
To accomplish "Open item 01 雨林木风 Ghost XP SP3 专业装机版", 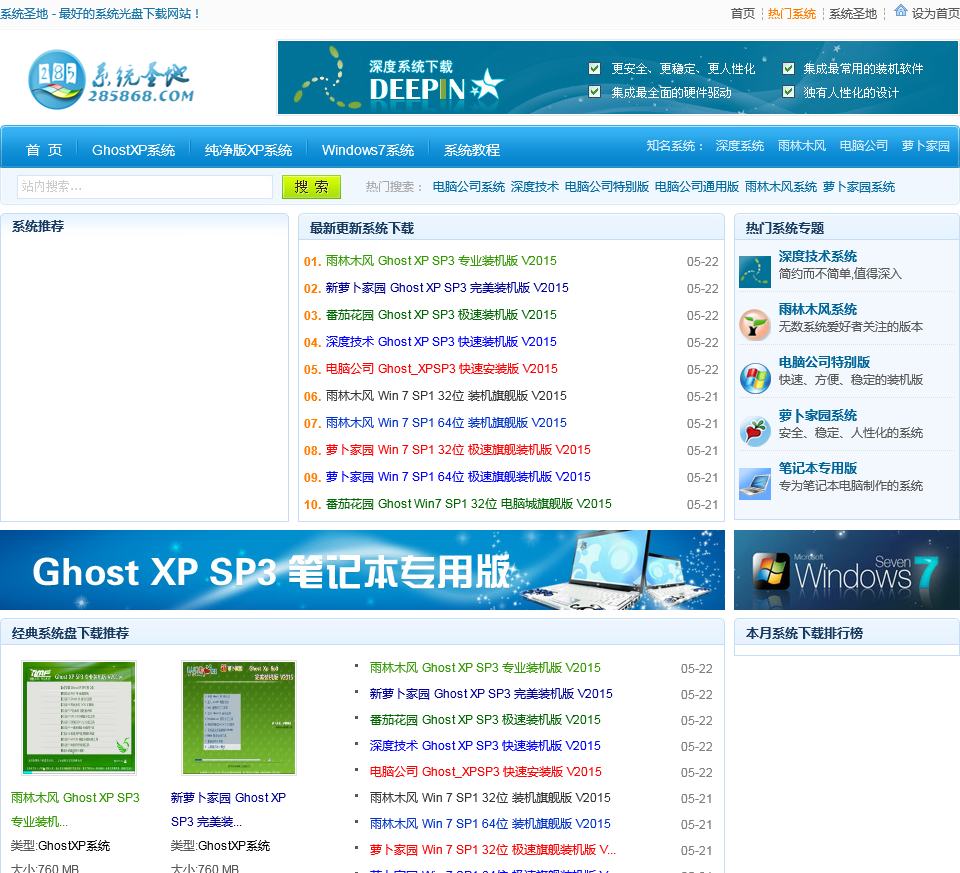I will pyautogui.click(x=441, y=261).
